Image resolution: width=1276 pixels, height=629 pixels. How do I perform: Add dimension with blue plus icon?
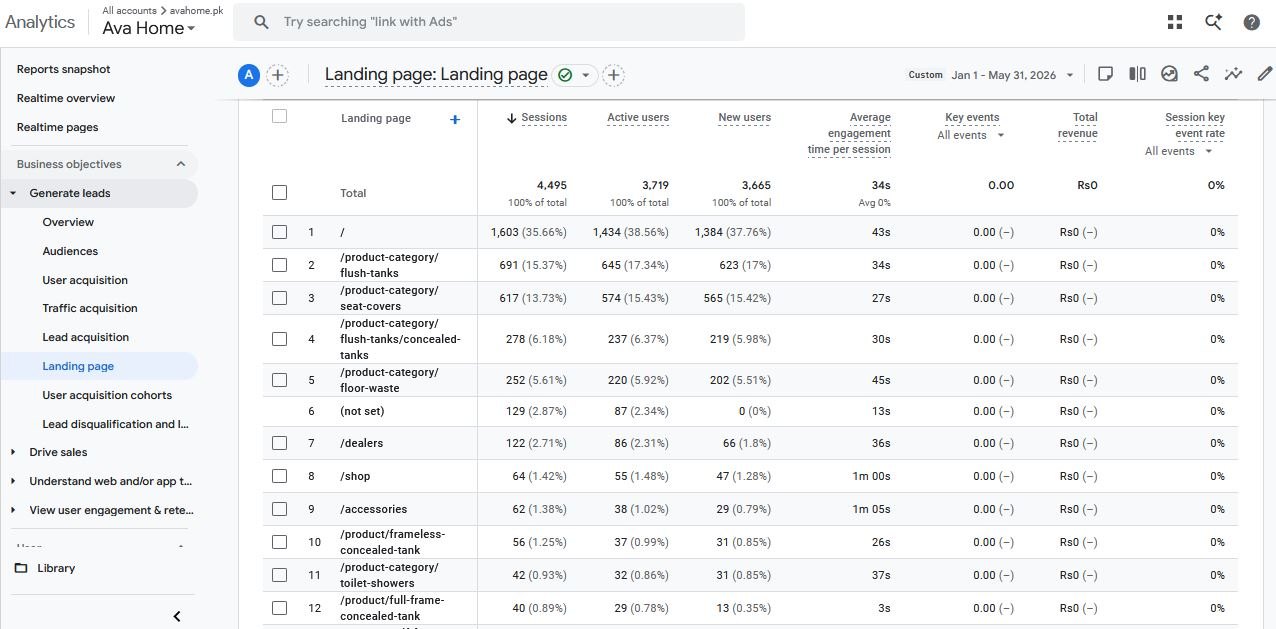pos(455,119)
